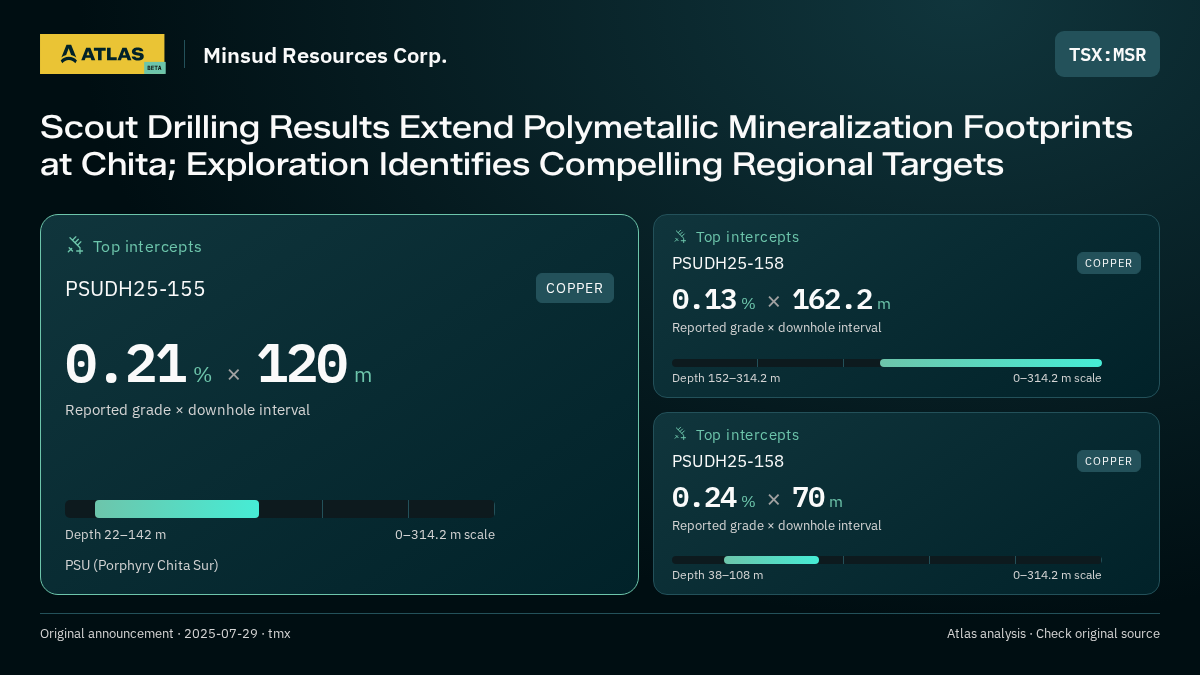The height and width of the screenshot is (675, 1200).
Task: Click the Original announcement 2025-07-29 footer text
Action: tap(165, 634)
